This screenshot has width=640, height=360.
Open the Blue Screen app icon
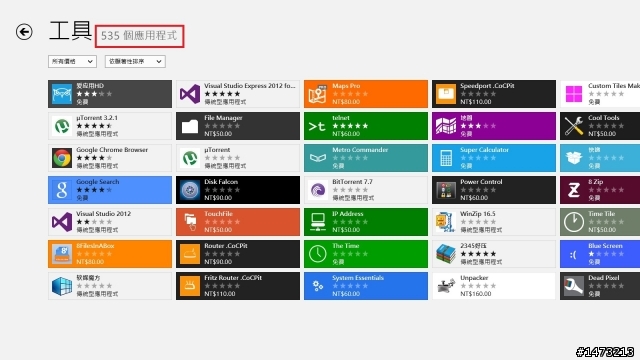tap(574, 254)
